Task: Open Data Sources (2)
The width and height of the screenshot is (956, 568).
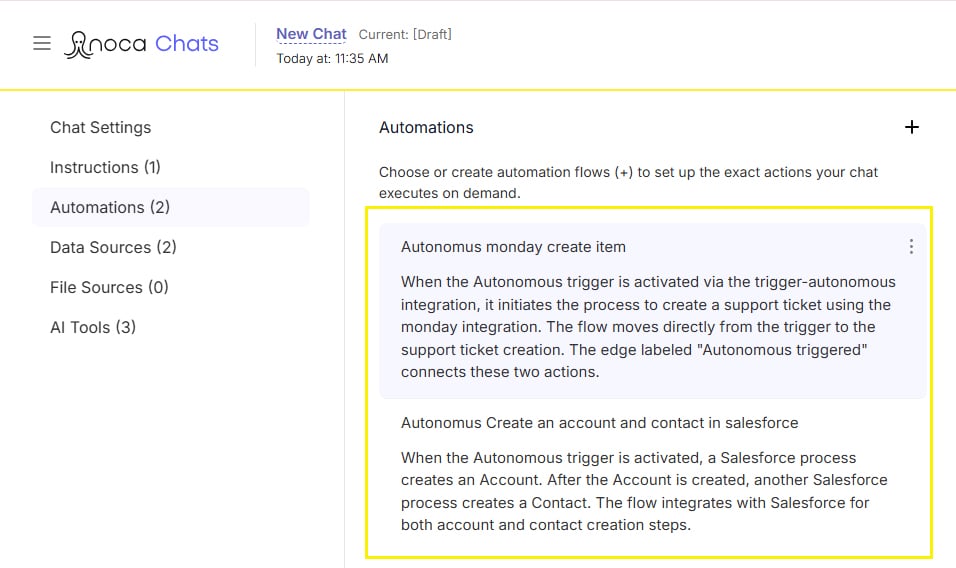Action: pyautogui.click(x=113, y=247)
